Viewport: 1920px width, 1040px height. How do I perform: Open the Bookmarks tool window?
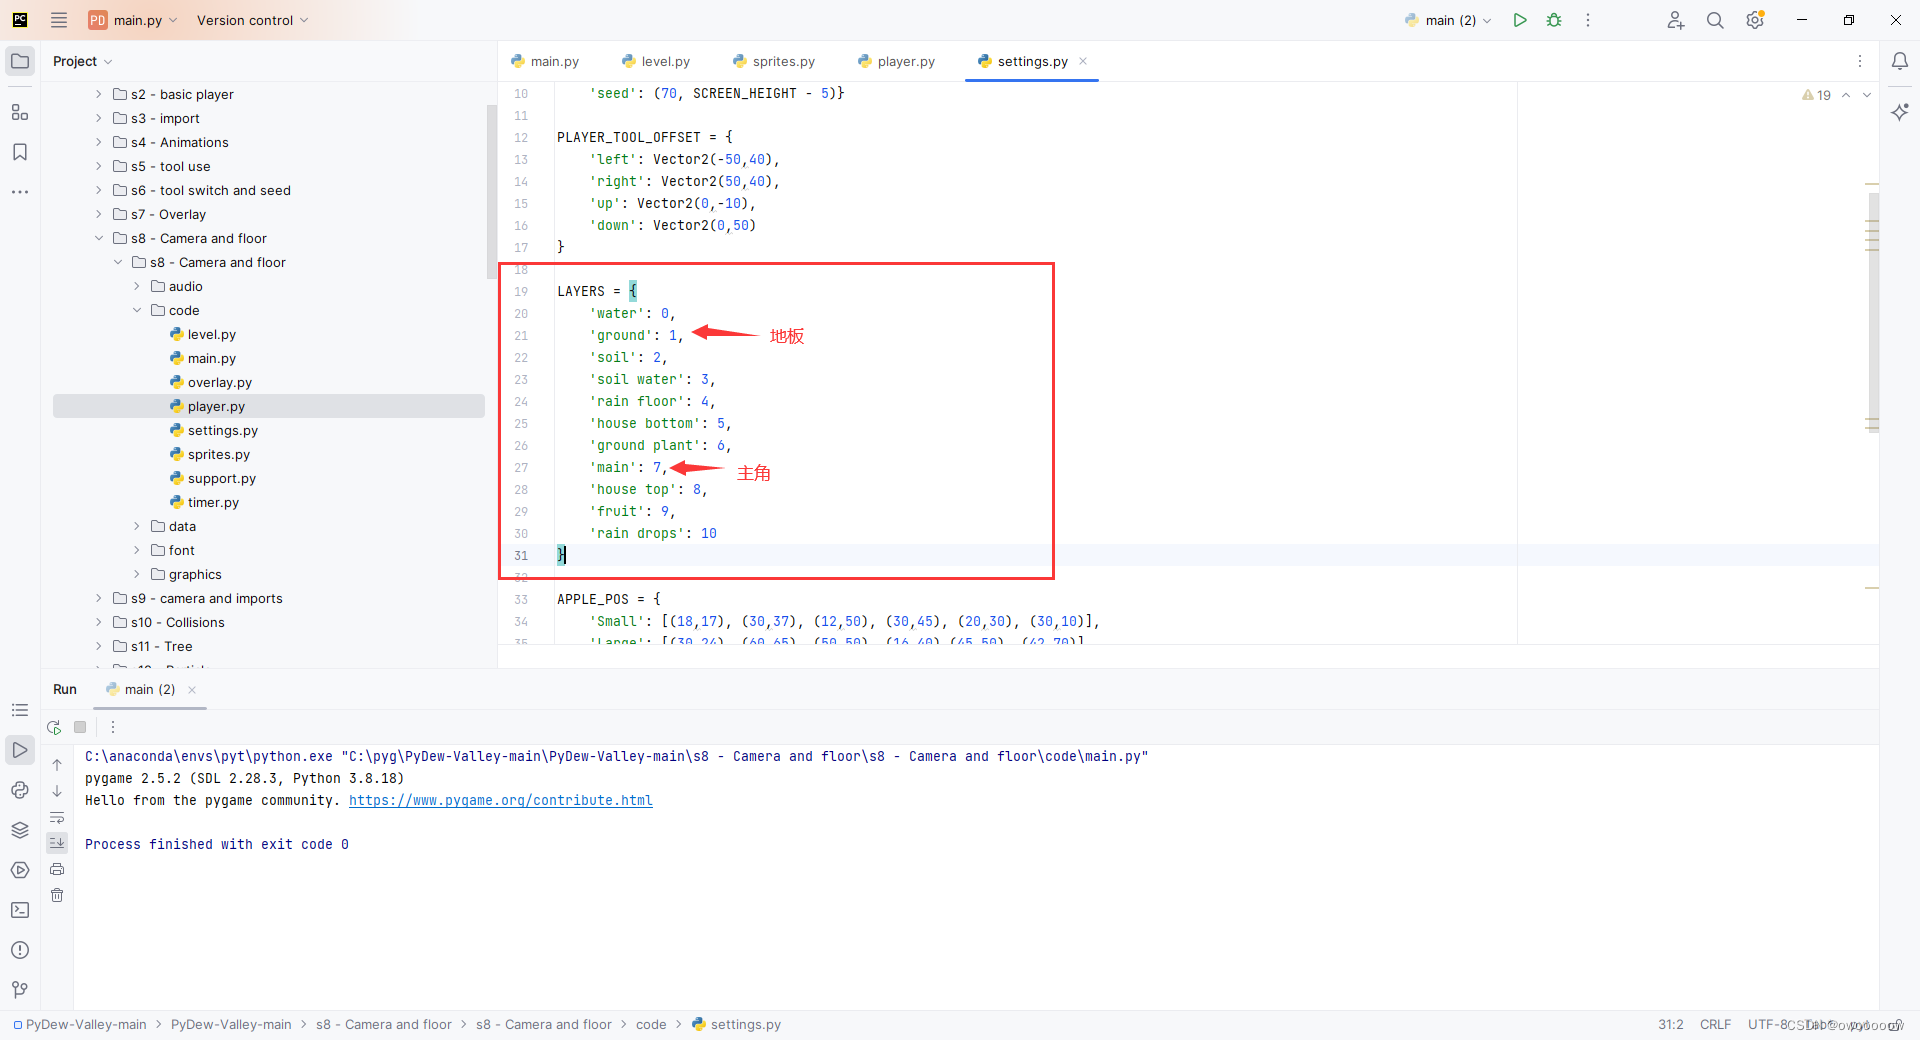click(x=20, y=152)
